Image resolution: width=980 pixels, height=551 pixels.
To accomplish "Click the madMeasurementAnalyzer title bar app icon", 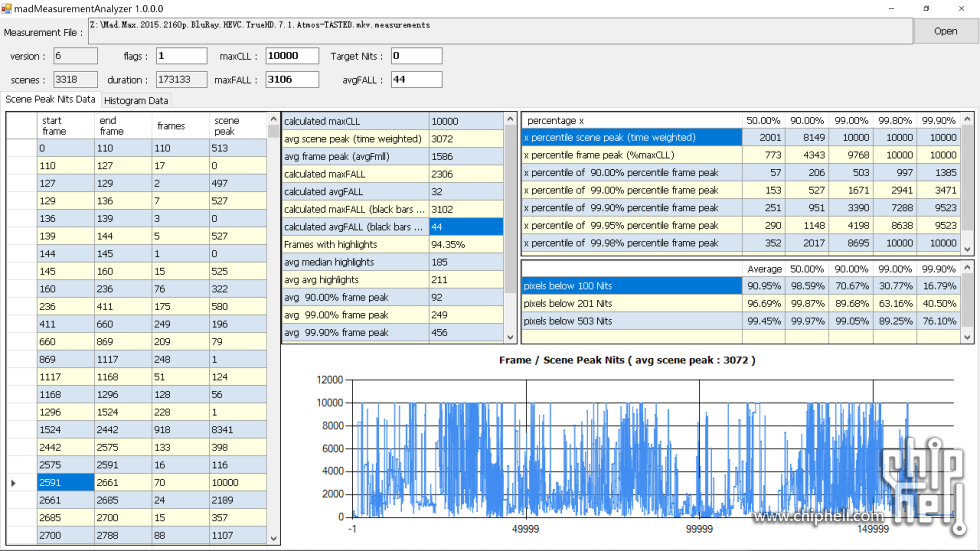I will 7,8.
